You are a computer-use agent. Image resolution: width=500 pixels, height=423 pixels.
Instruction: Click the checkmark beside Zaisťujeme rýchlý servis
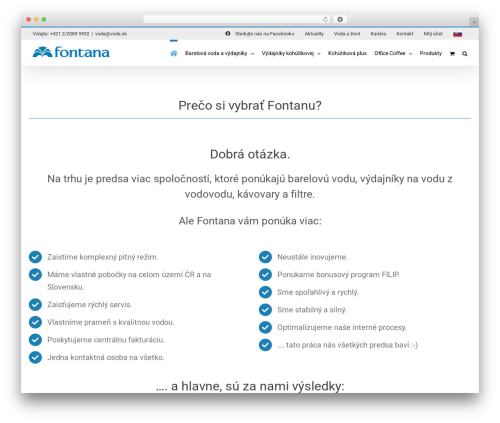pos(35,305)
